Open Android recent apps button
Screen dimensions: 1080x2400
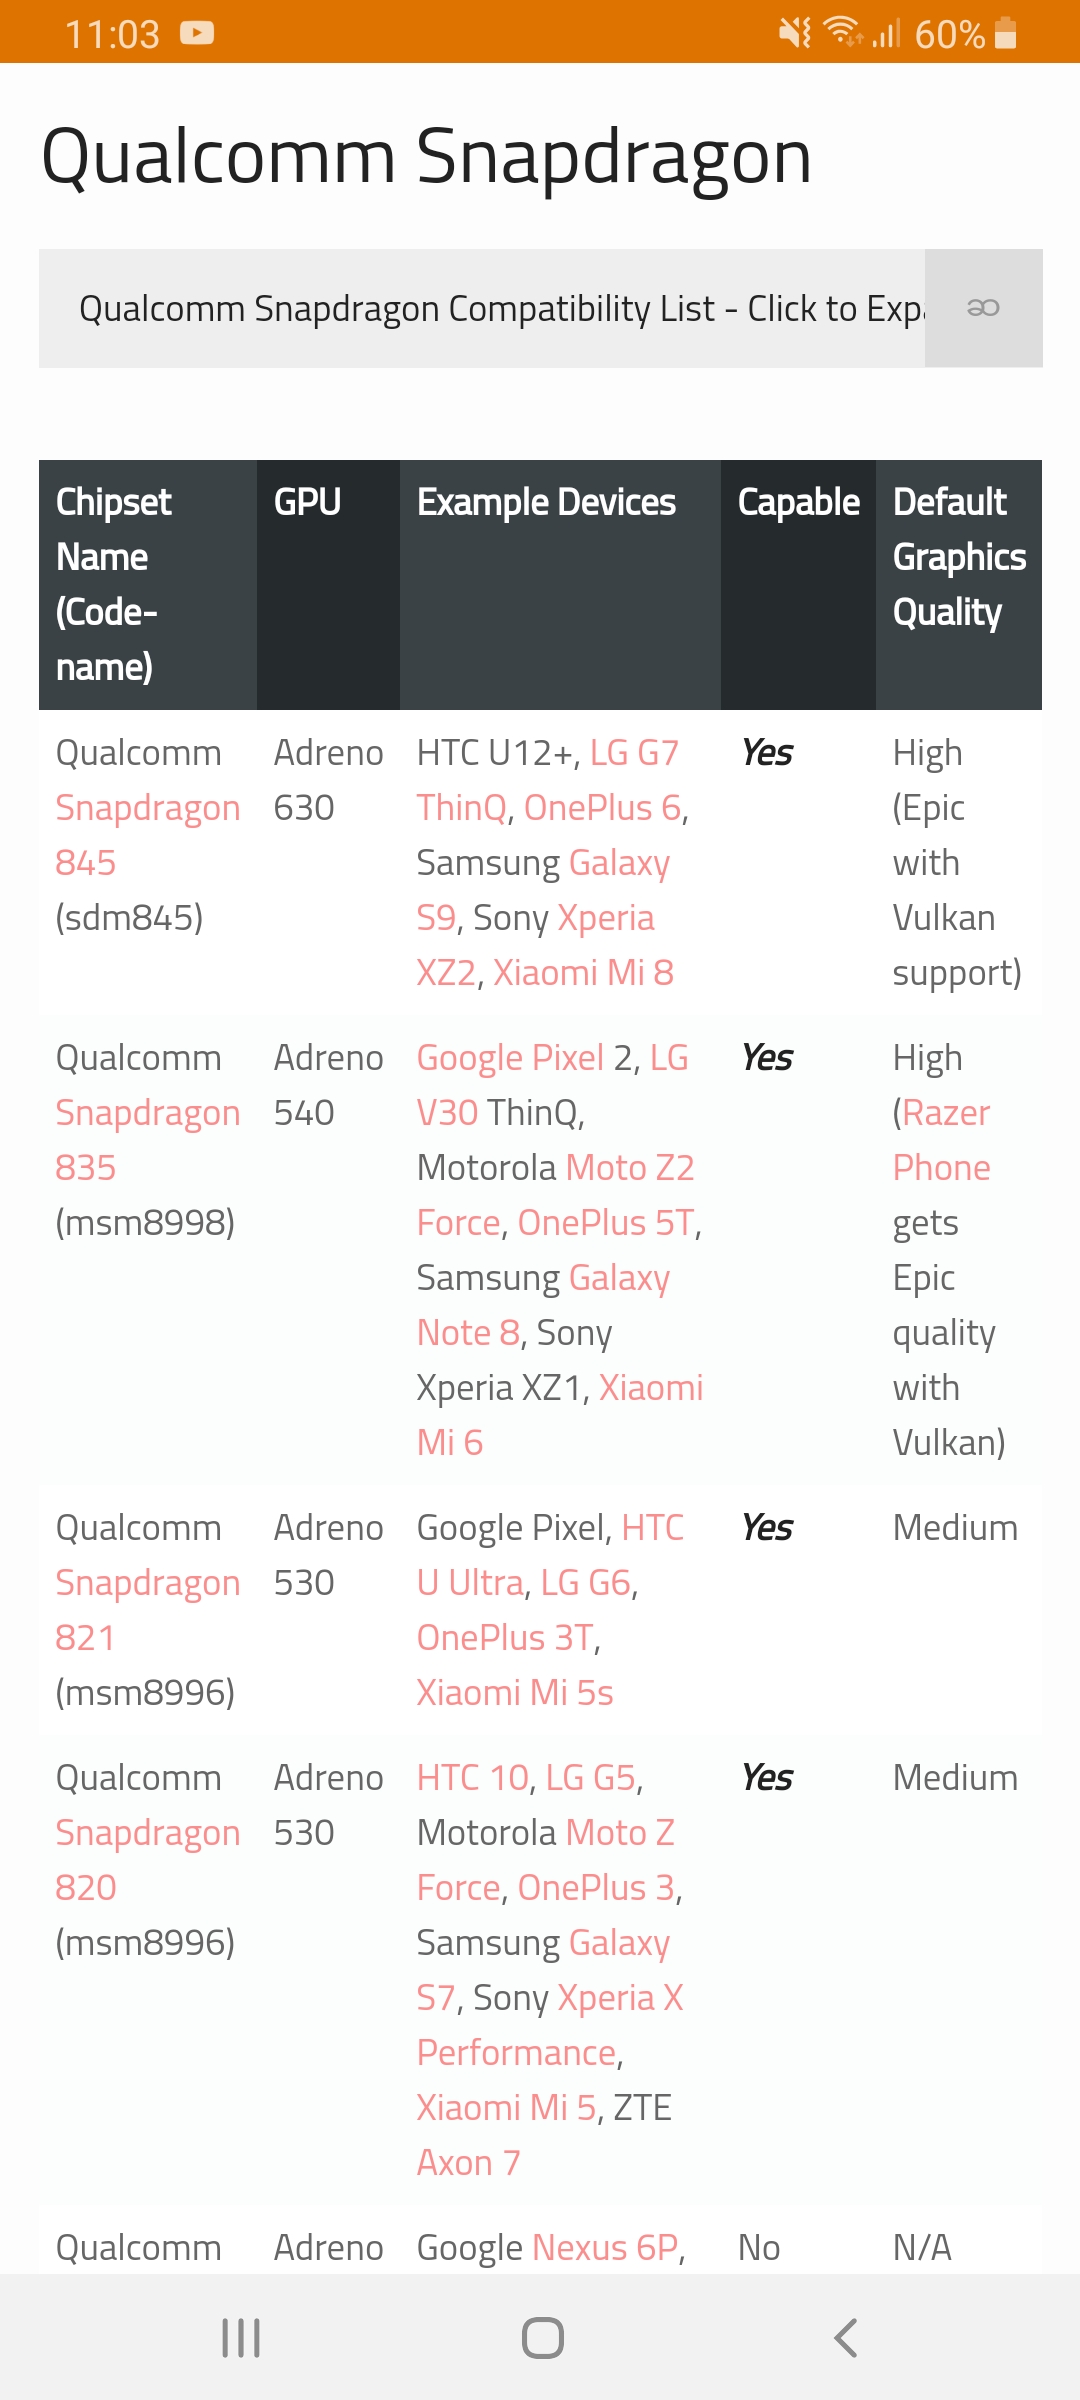click(x=241, y=2338)
